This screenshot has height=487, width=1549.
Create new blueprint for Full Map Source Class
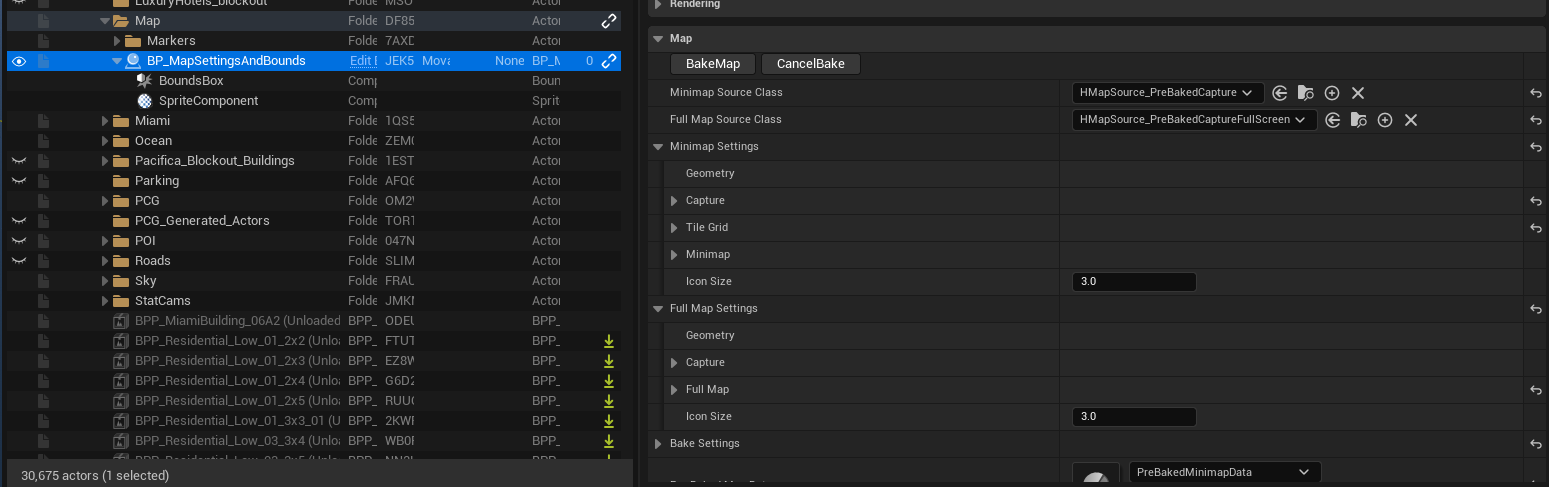(1385, 120)
